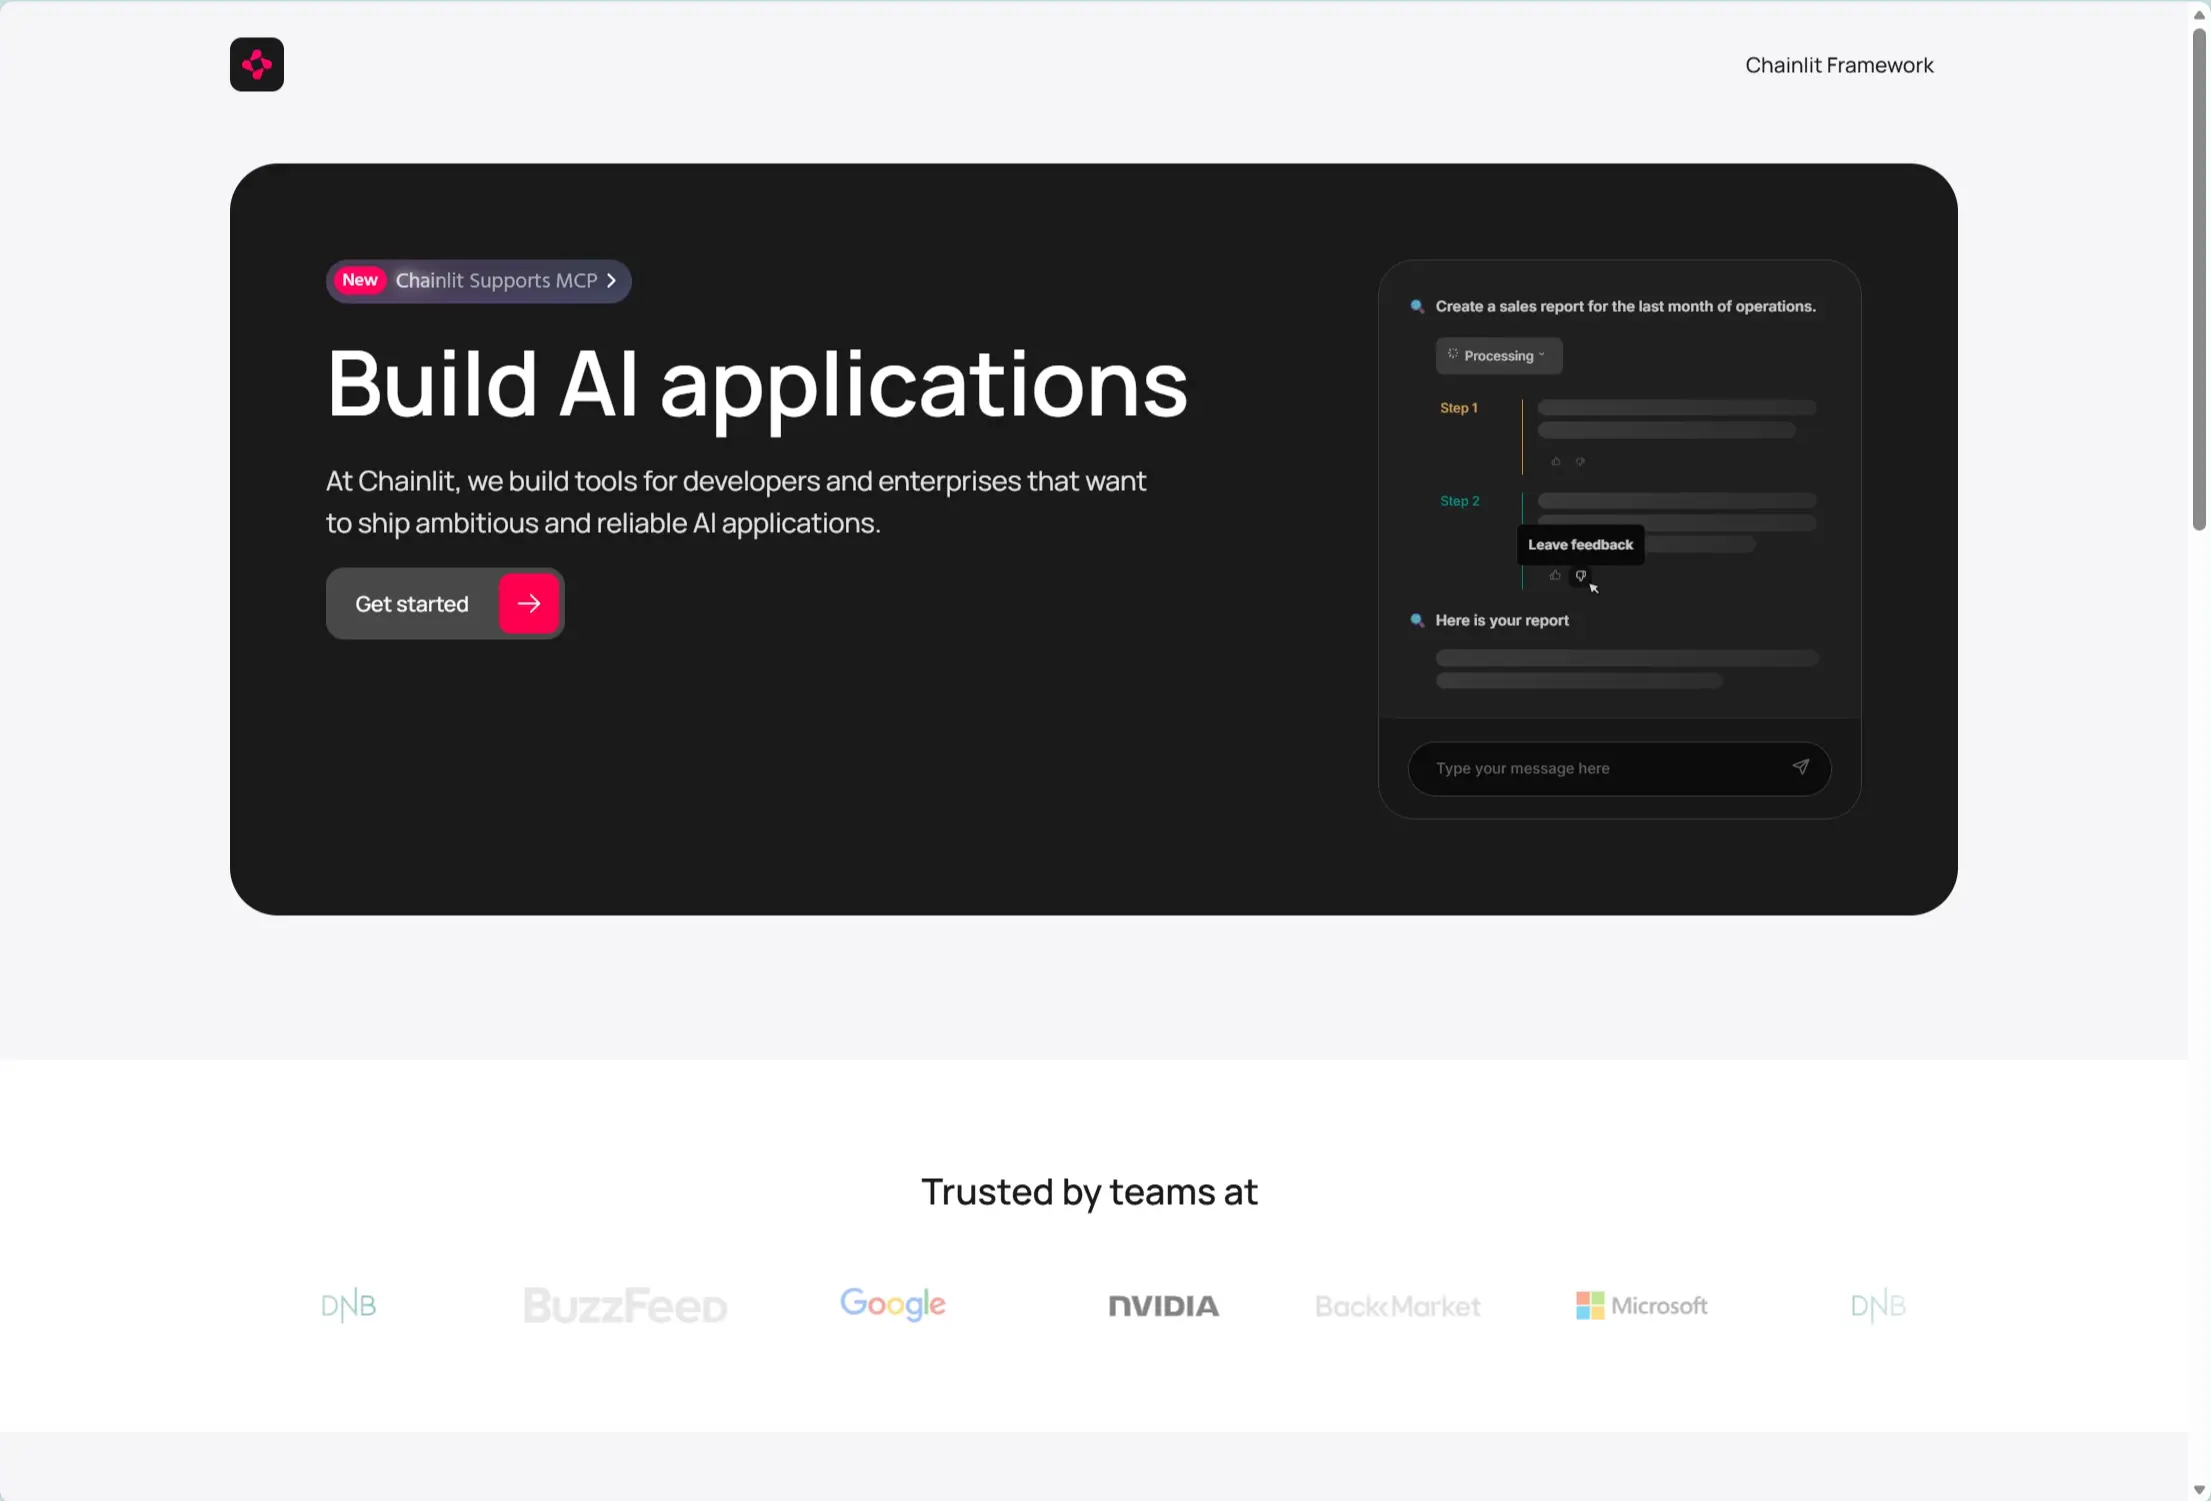Click the send message paper plane icon
The image size is (2211, 1501).
[x=1800, y=767]
